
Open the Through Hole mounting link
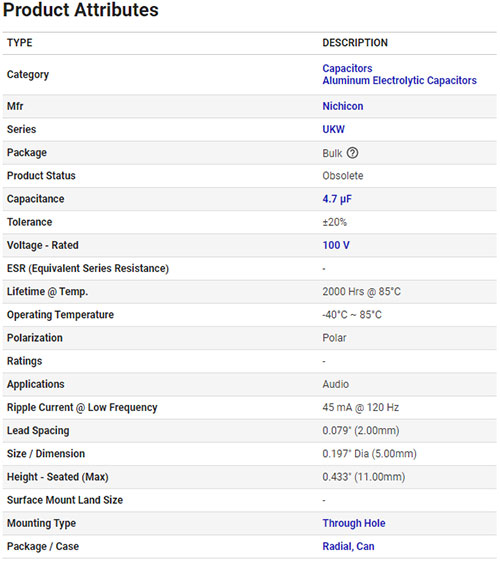pyautogui.click(x=354, y=523)
